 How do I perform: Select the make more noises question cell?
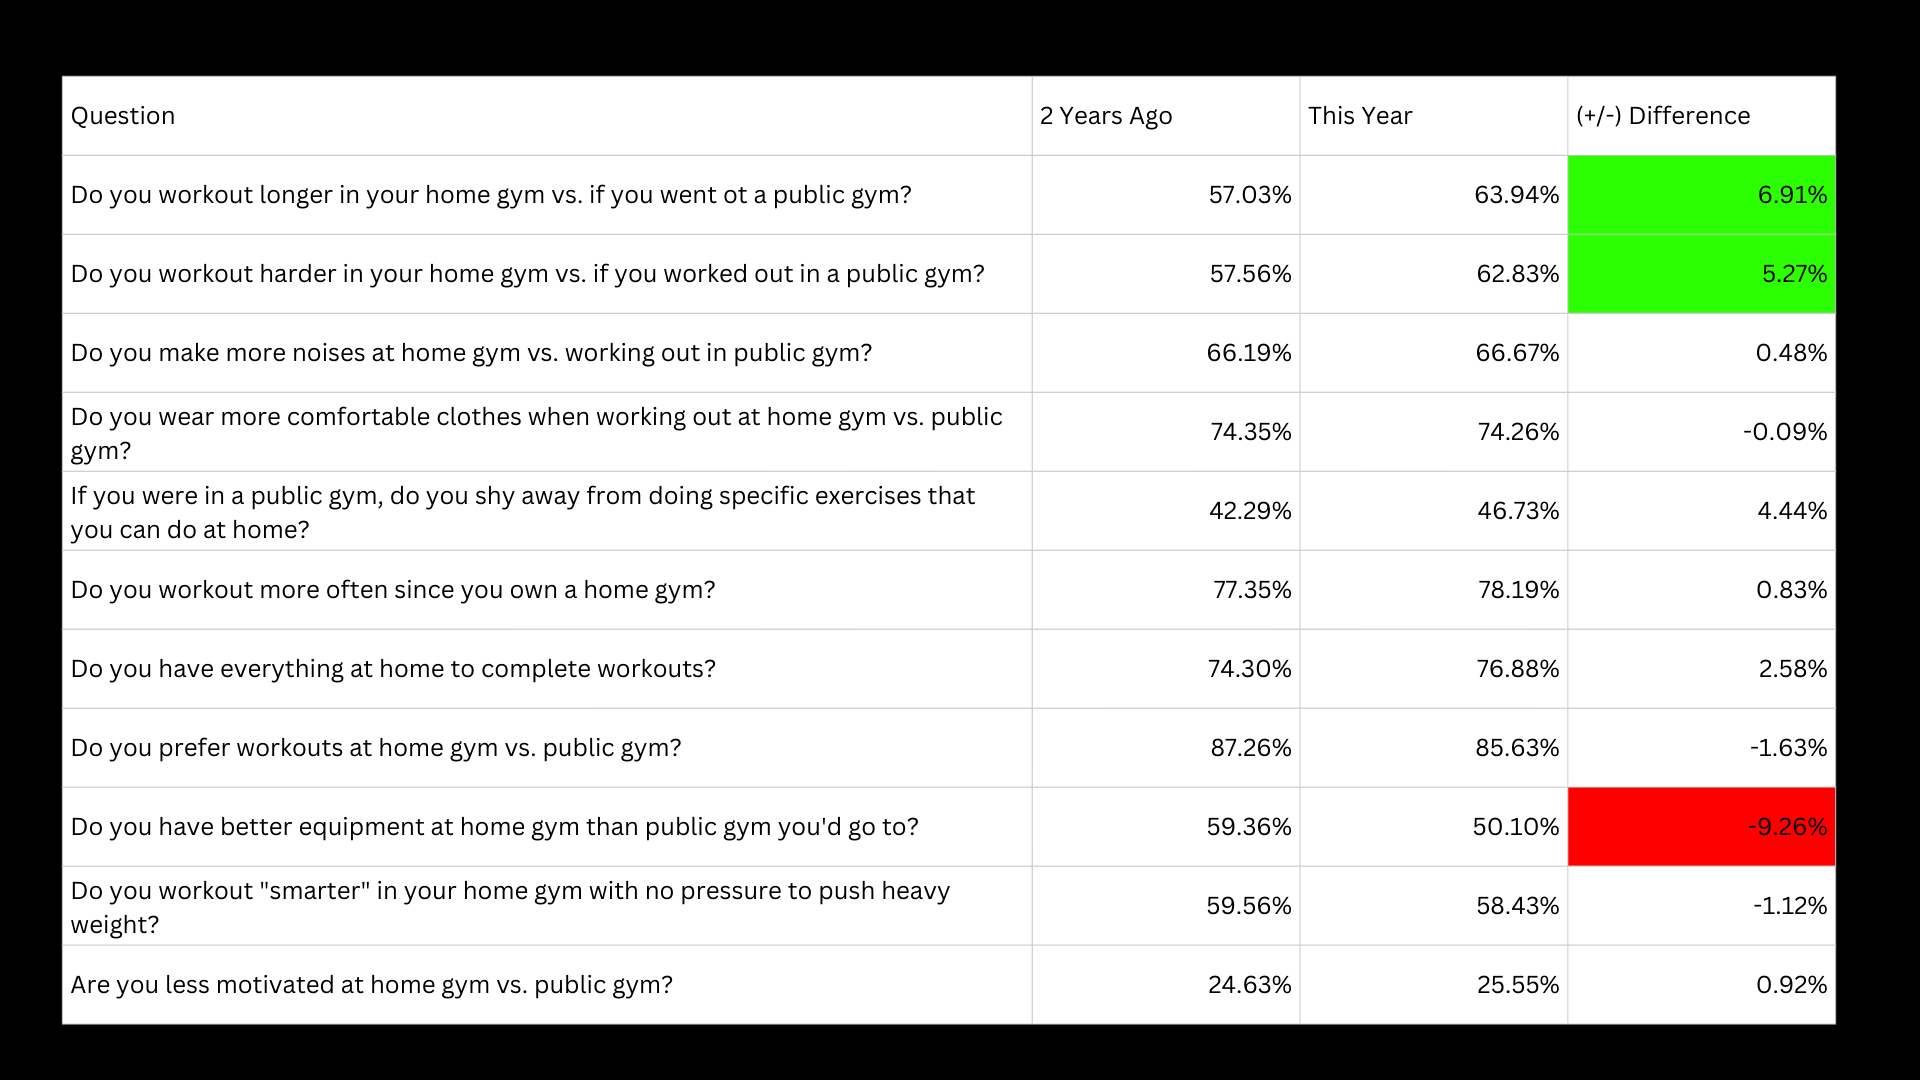(x=471, y=353)
